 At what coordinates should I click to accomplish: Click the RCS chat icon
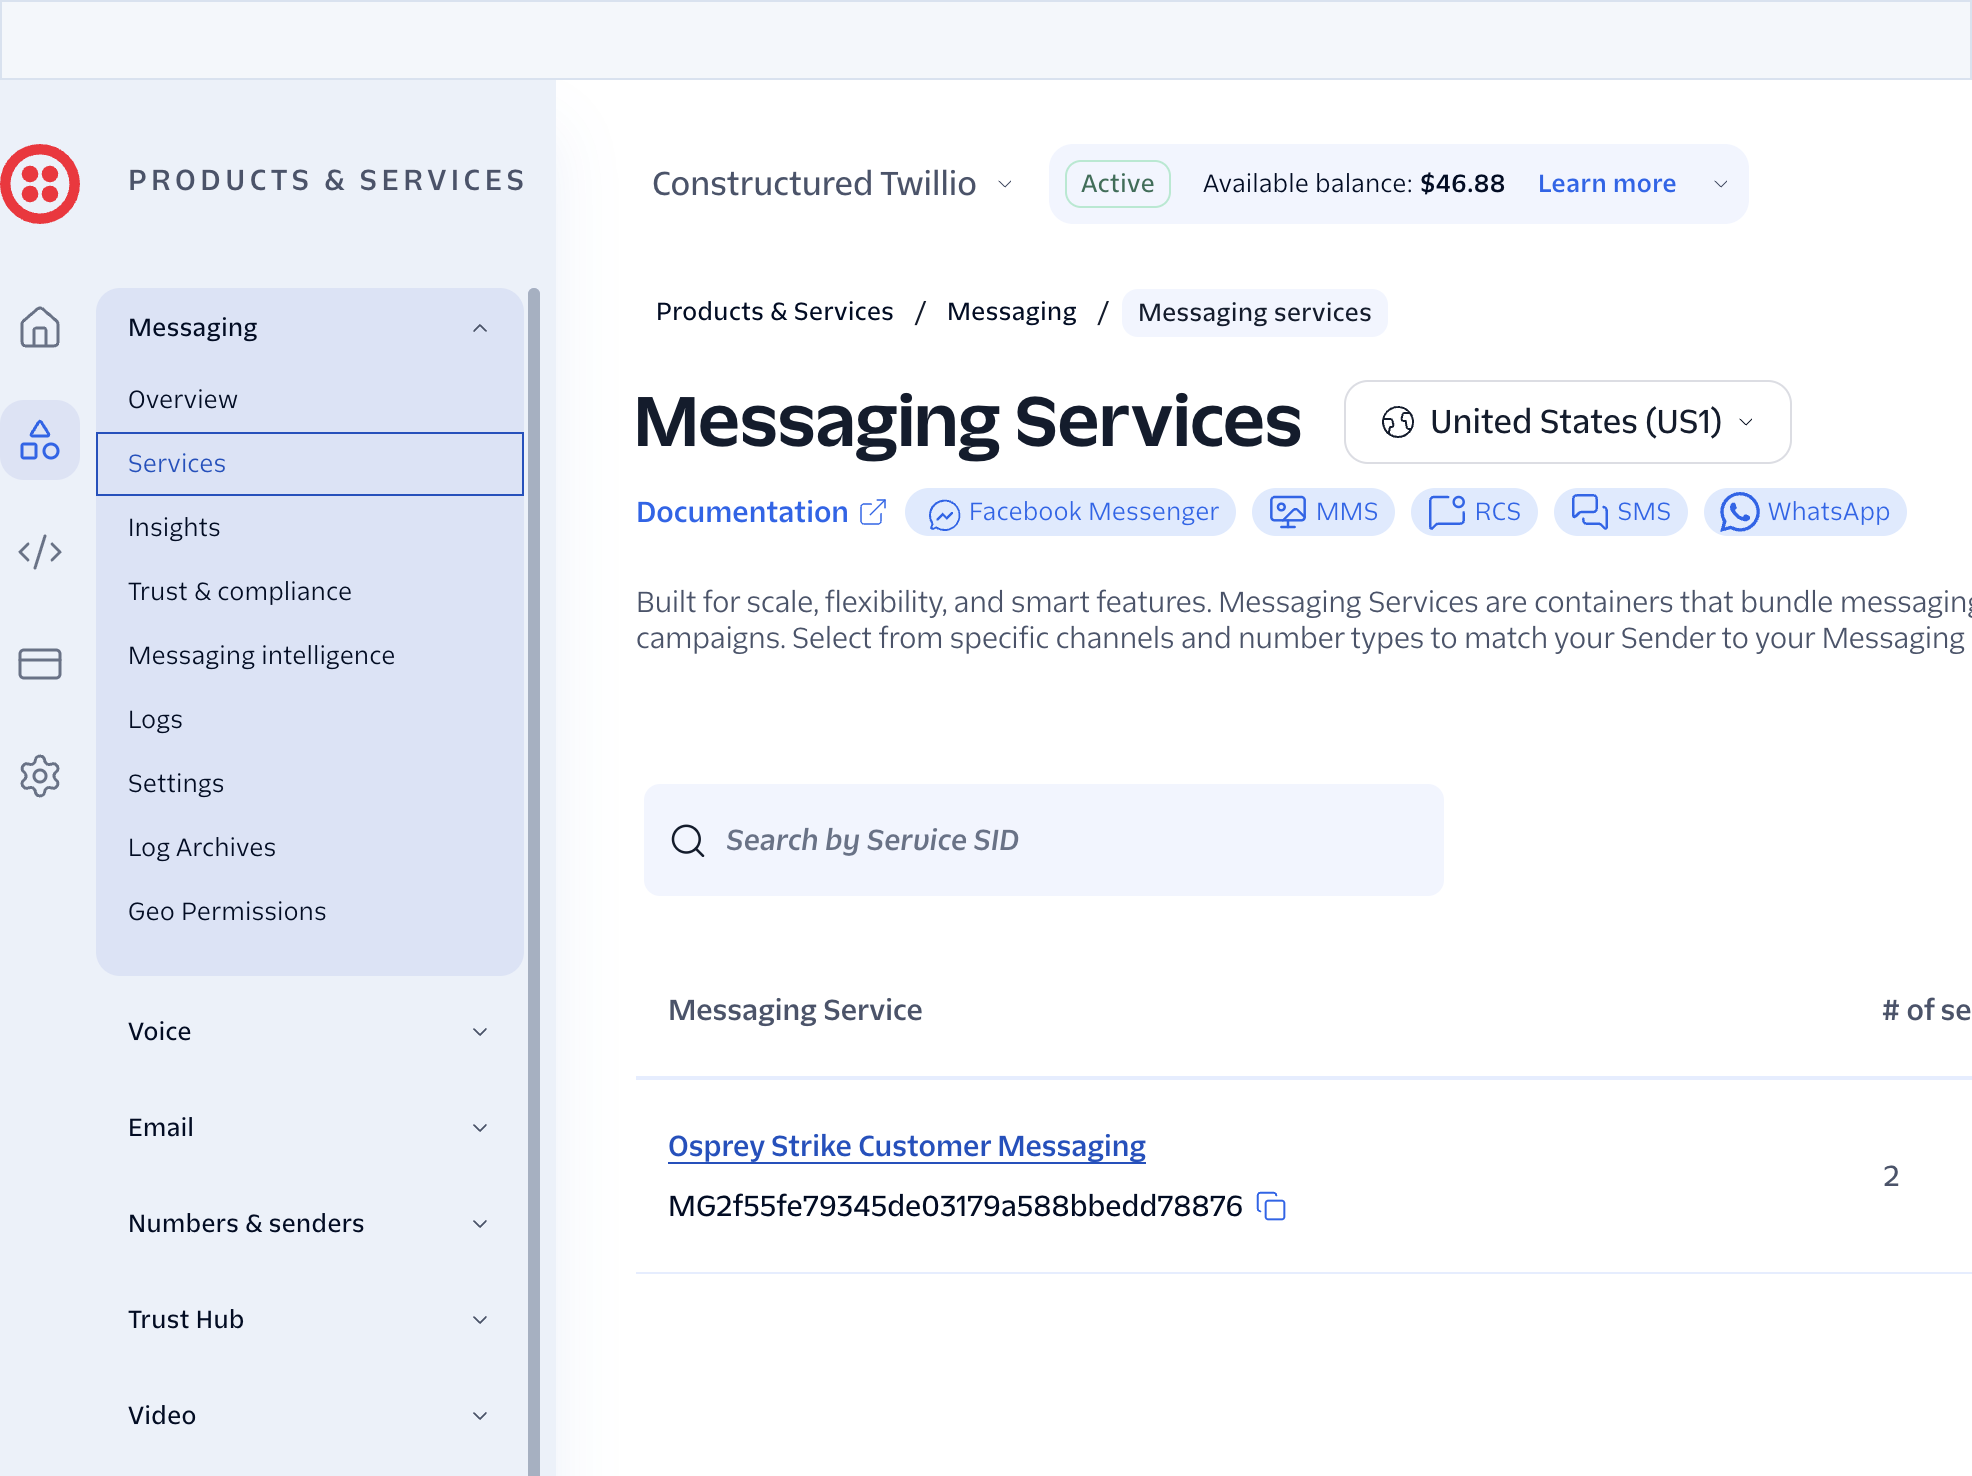[x=1447, y=512]
